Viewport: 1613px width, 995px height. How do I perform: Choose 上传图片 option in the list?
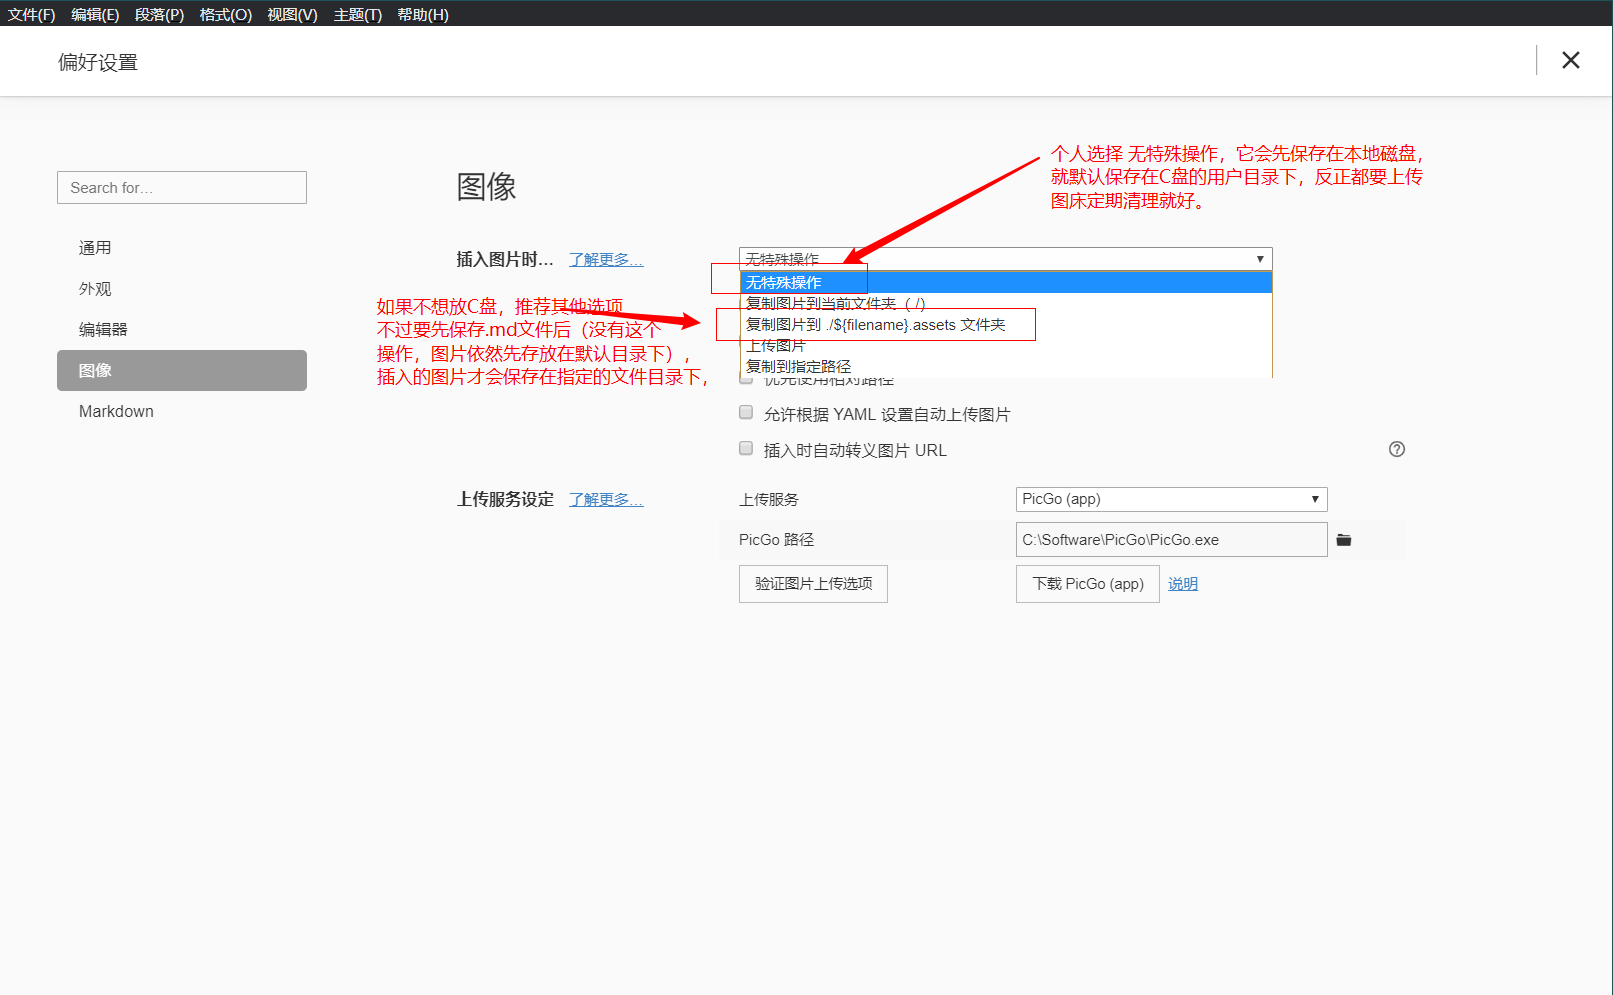pyautogui.click(x=1006, y=346)
